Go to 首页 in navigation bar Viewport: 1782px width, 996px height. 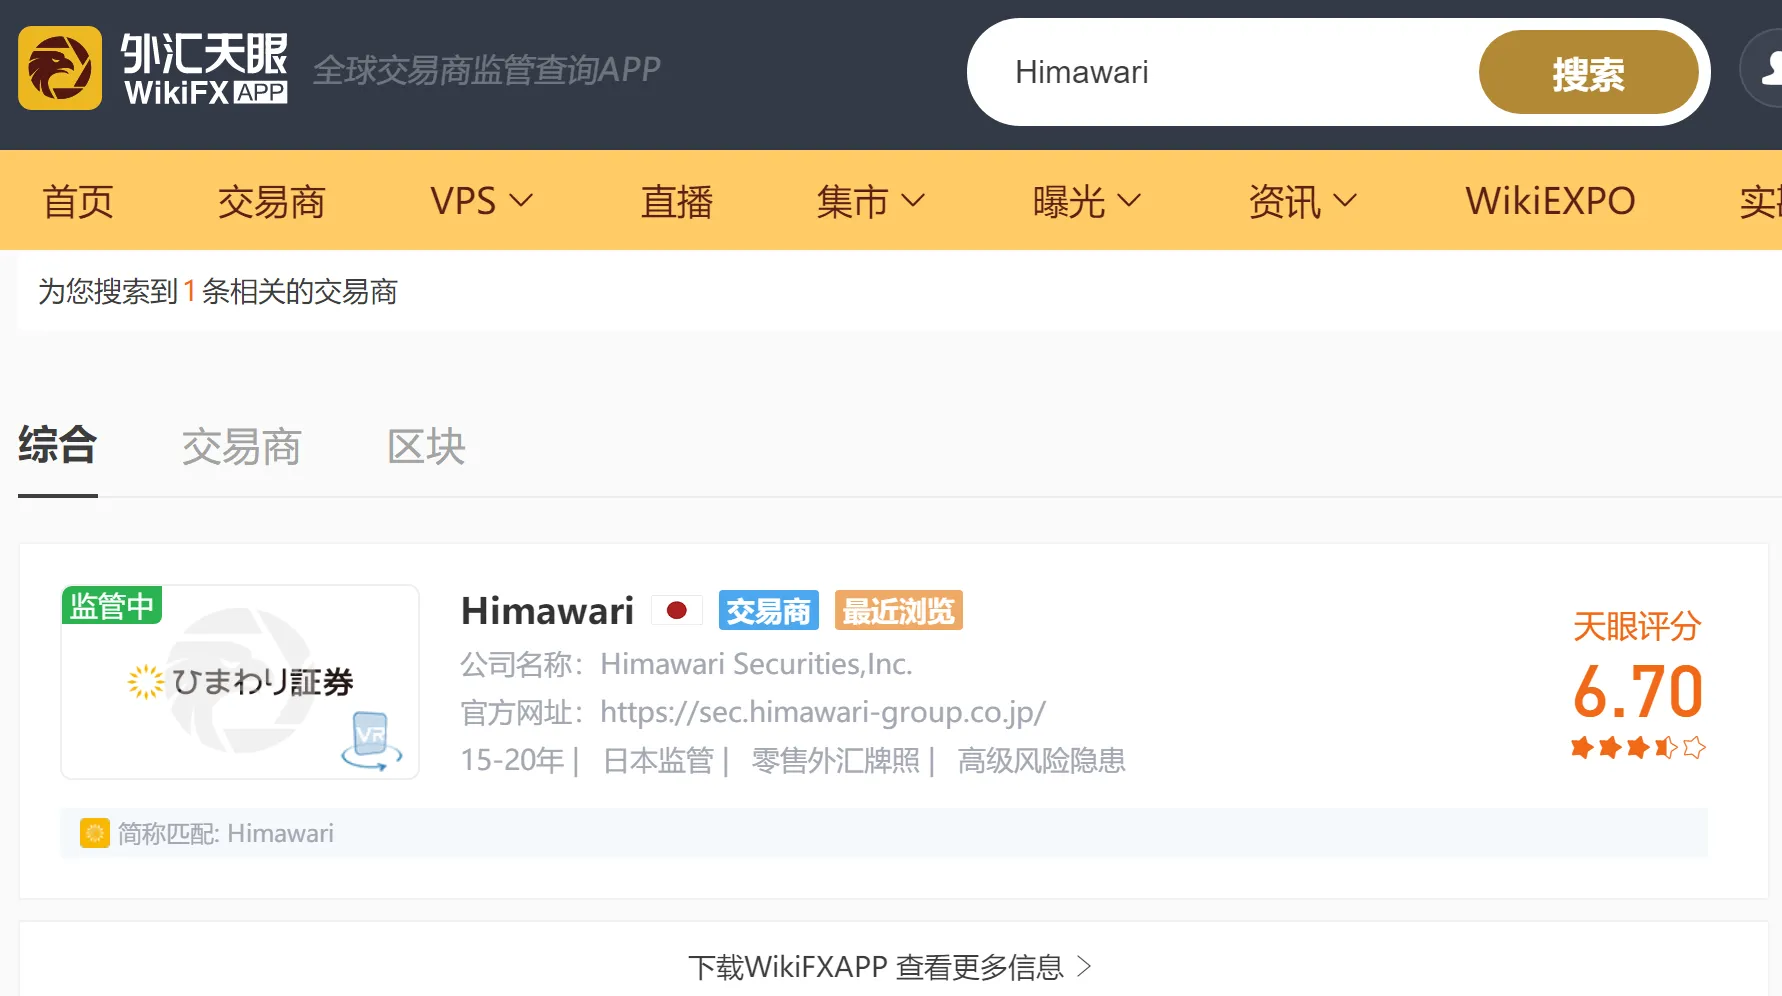[78, 201]
